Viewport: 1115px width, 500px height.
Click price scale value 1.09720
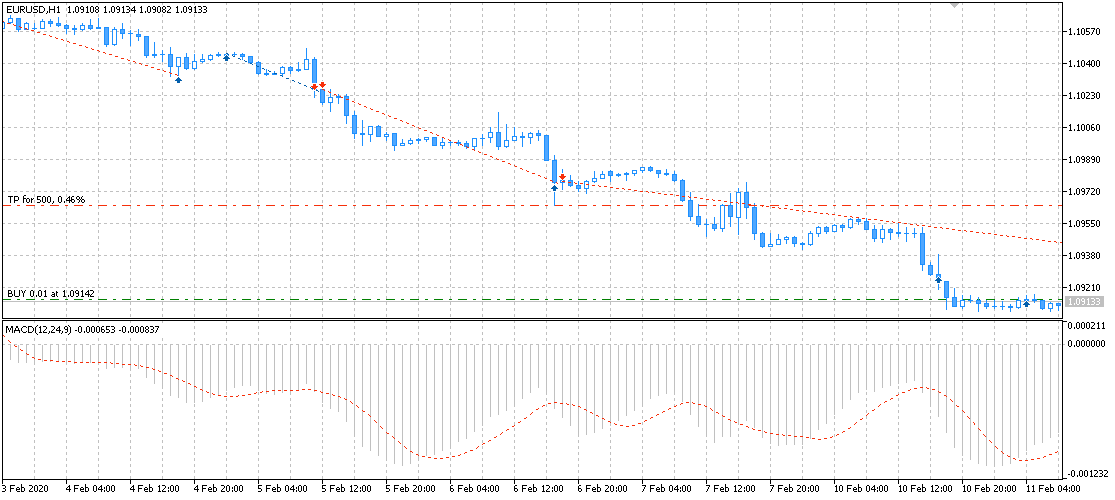(x=1084, y=191)
